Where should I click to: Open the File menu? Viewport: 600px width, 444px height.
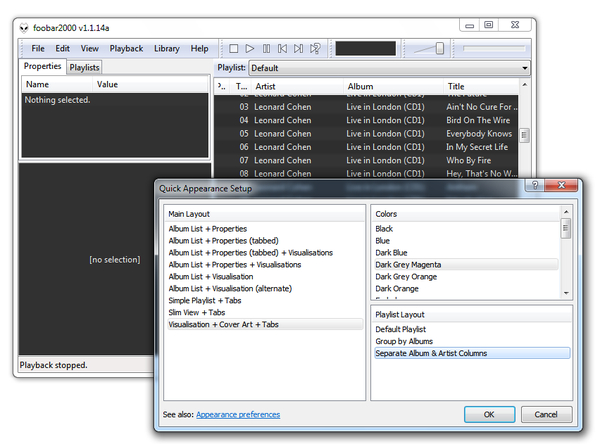[x=38, y=49]
